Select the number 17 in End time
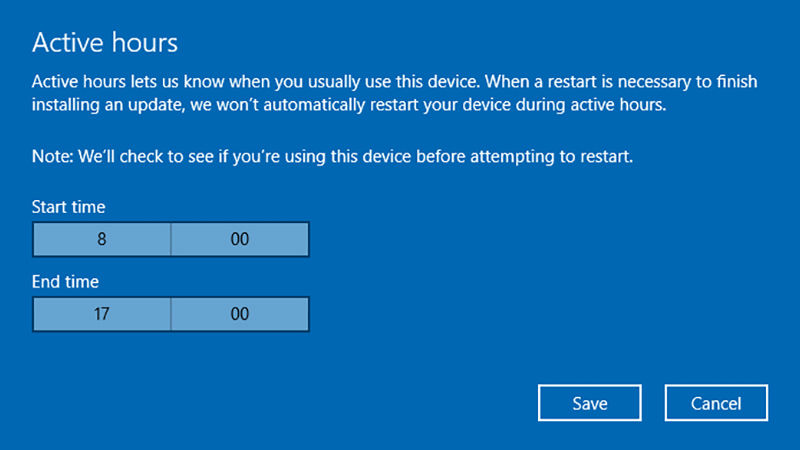The image size is (800, 450). coord(102,314)
